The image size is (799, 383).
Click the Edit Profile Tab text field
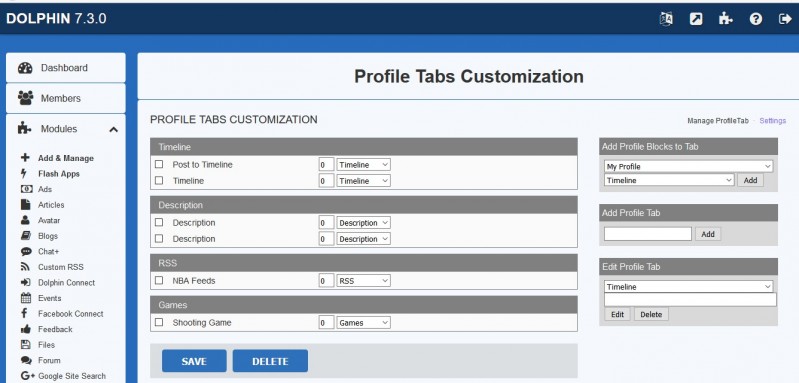pos(690,299)
